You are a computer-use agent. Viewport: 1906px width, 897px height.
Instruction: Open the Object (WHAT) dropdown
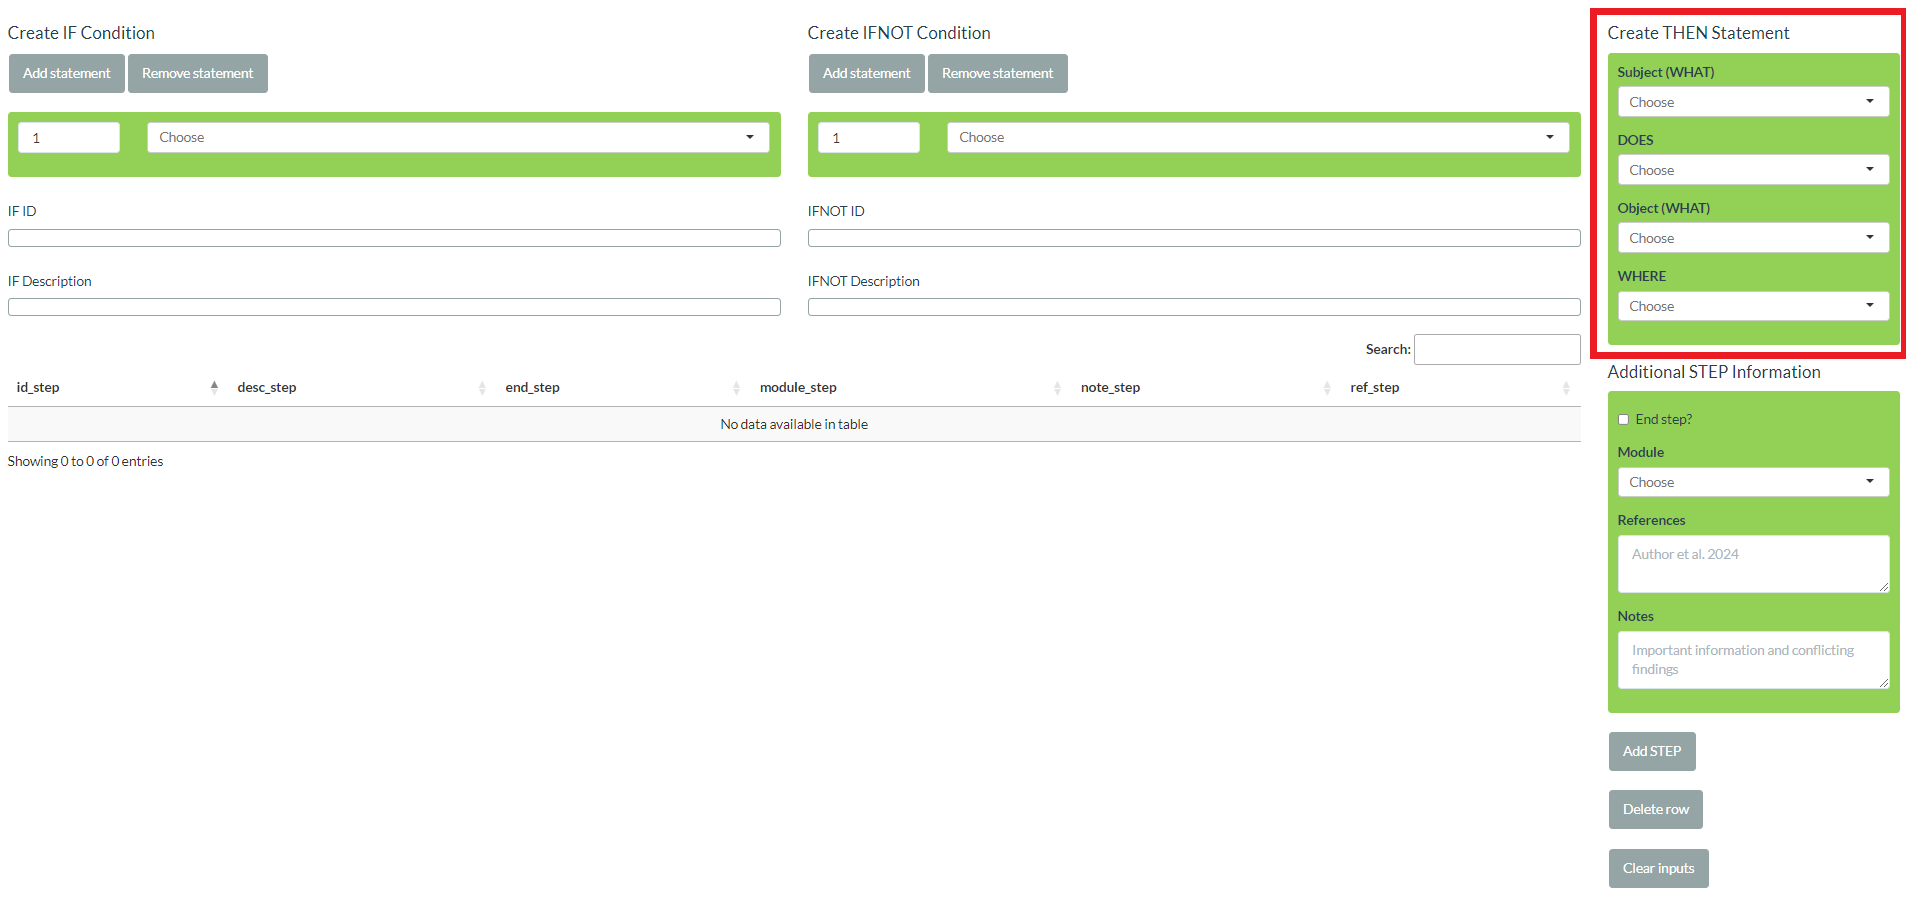click(1753, 238)
